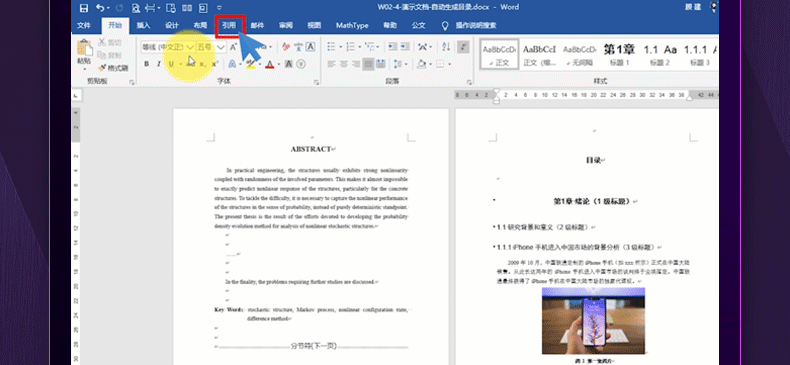Apply numbered list formatting
Screen dimensions: 790x365
352,47
